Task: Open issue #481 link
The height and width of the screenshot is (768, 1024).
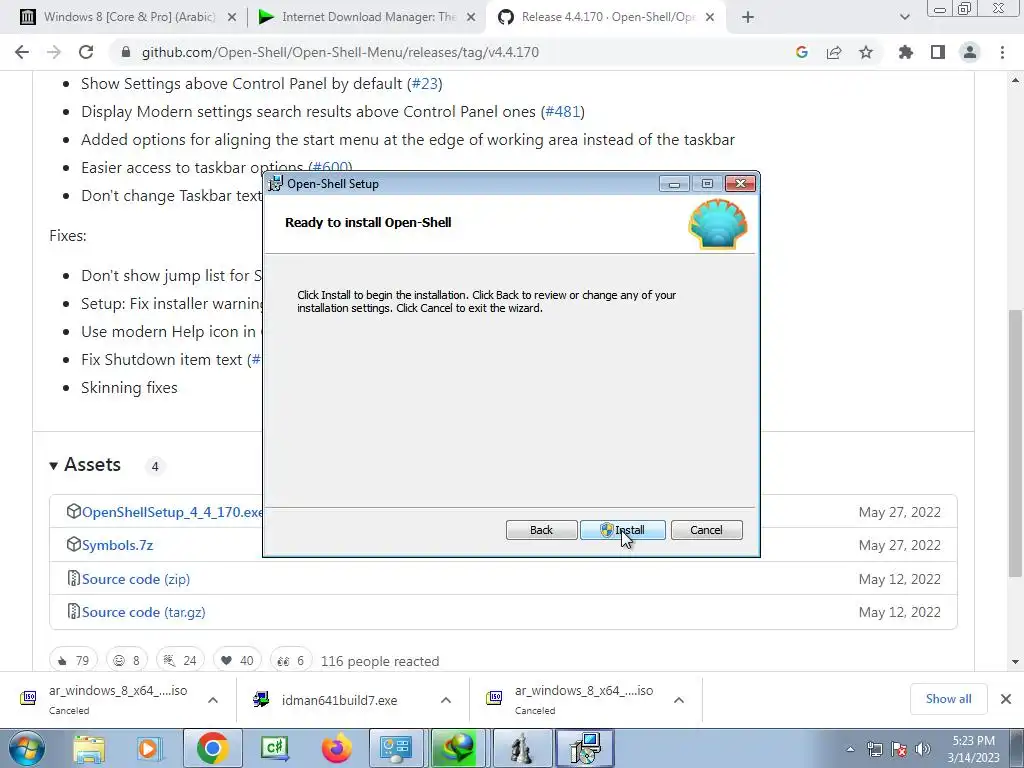Action: pyautogui.click(x=563, y=112)
